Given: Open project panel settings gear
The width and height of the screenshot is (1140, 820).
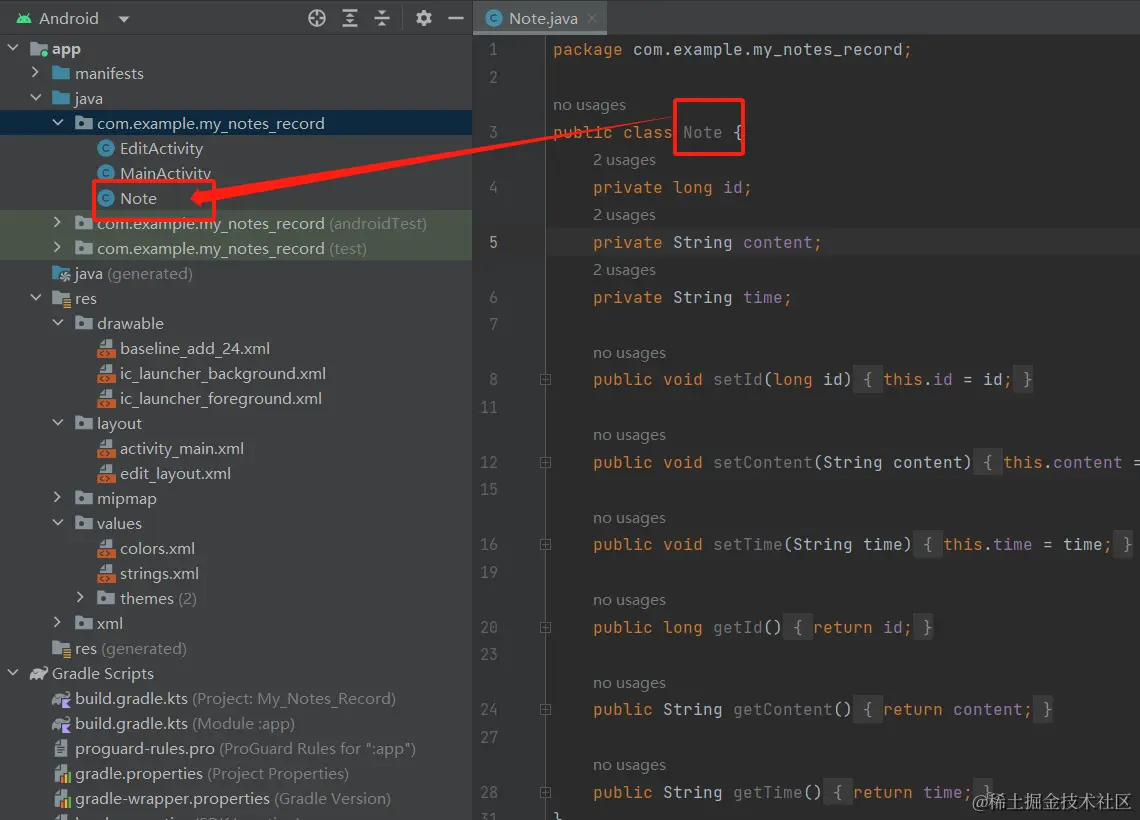Looking at the screenshot, I should coord(424,18).
